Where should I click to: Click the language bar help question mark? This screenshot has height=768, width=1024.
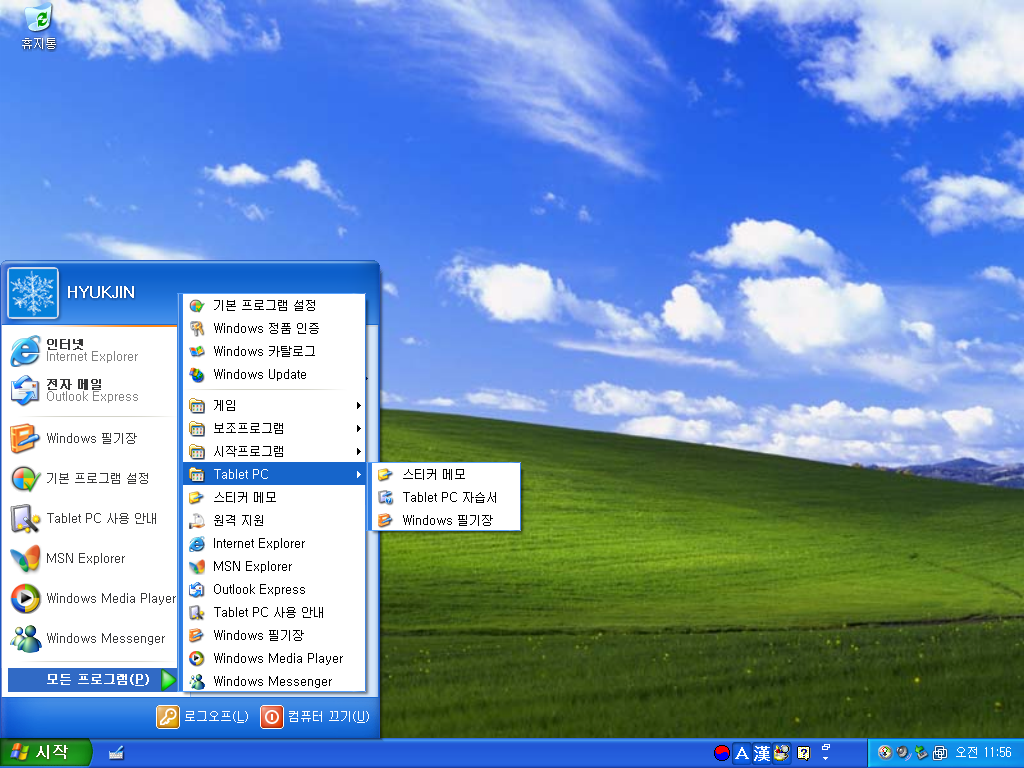pos(804,753)
